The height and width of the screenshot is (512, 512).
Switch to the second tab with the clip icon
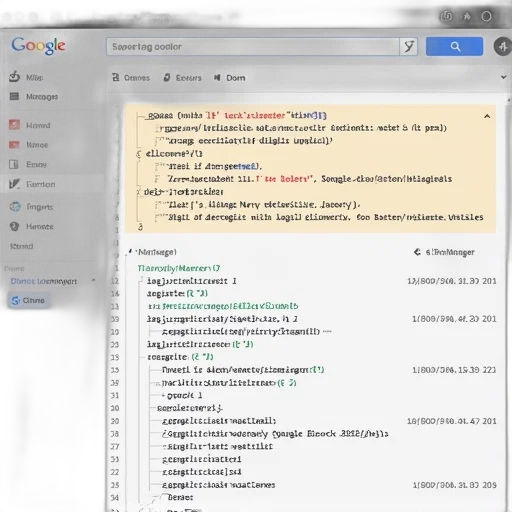point(182,78)
